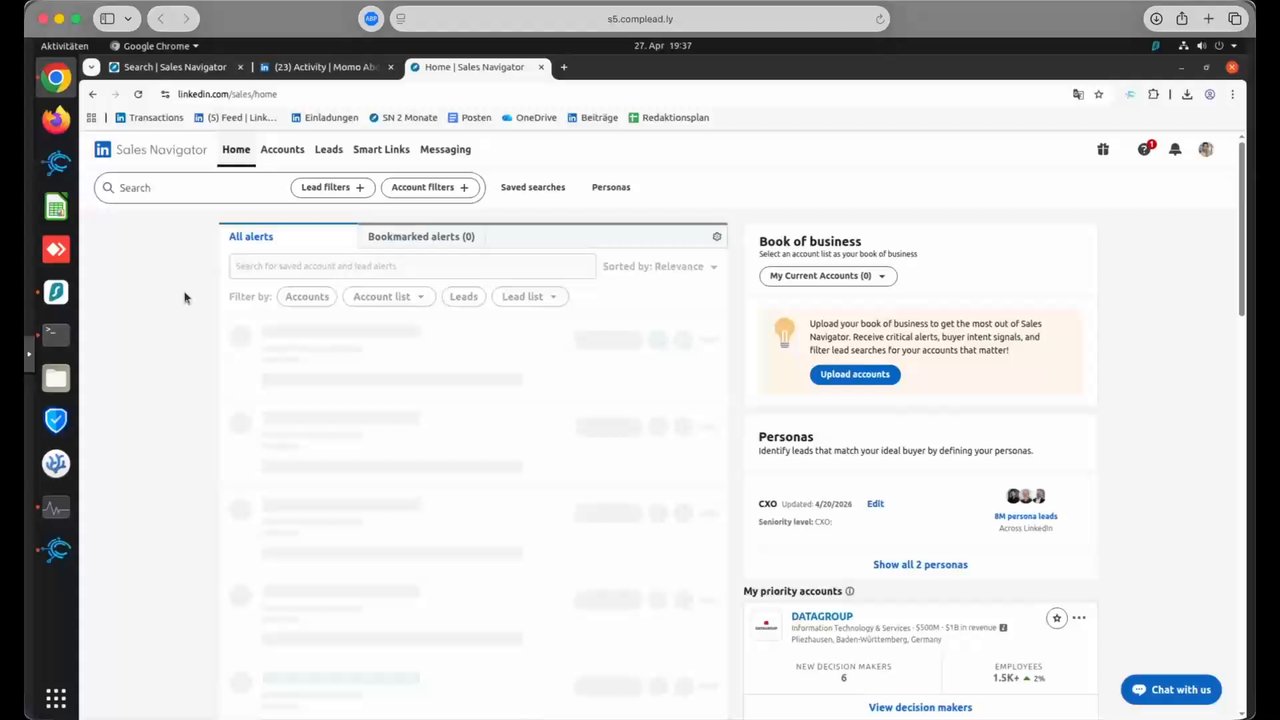Viewport: 1280px width, 720px height.
Task: Toggle Safari sidebar button
Action: pos(107,18)
